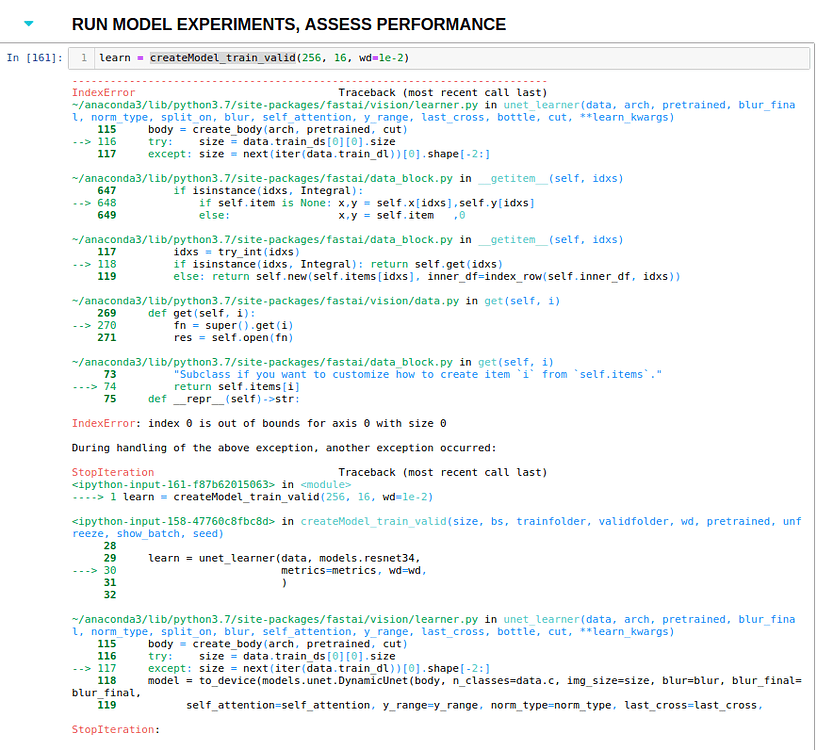This screenshot has height=750, width=816.
Task: Click the RUN MODEL EXPERIMENTS heading
Action: (288, 23)
